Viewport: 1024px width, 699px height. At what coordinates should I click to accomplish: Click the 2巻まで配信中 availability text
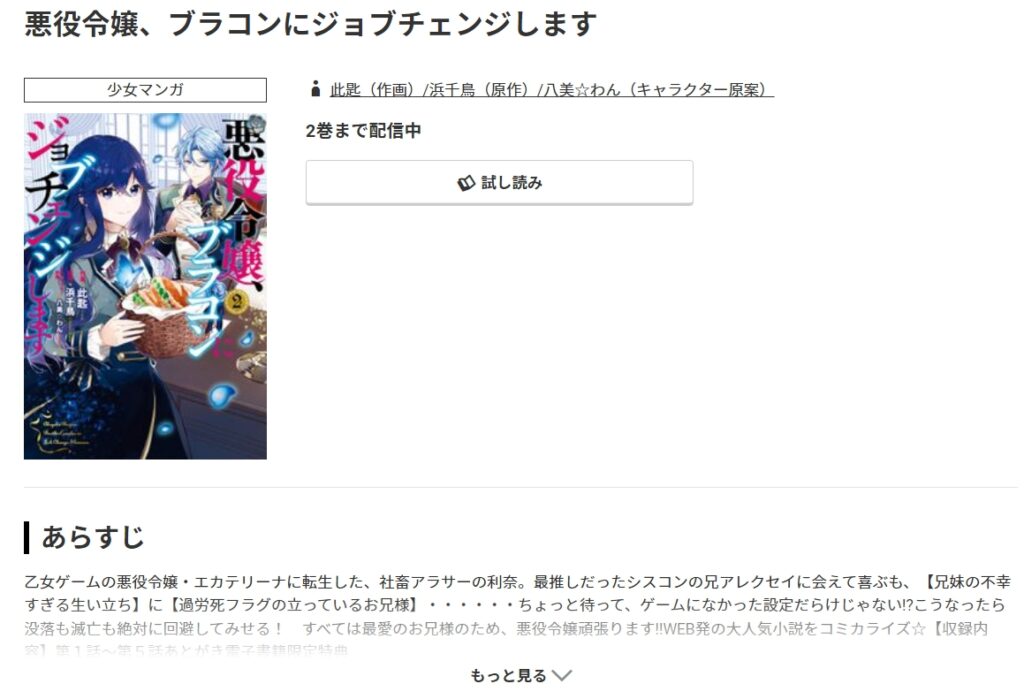coord(363,131)
